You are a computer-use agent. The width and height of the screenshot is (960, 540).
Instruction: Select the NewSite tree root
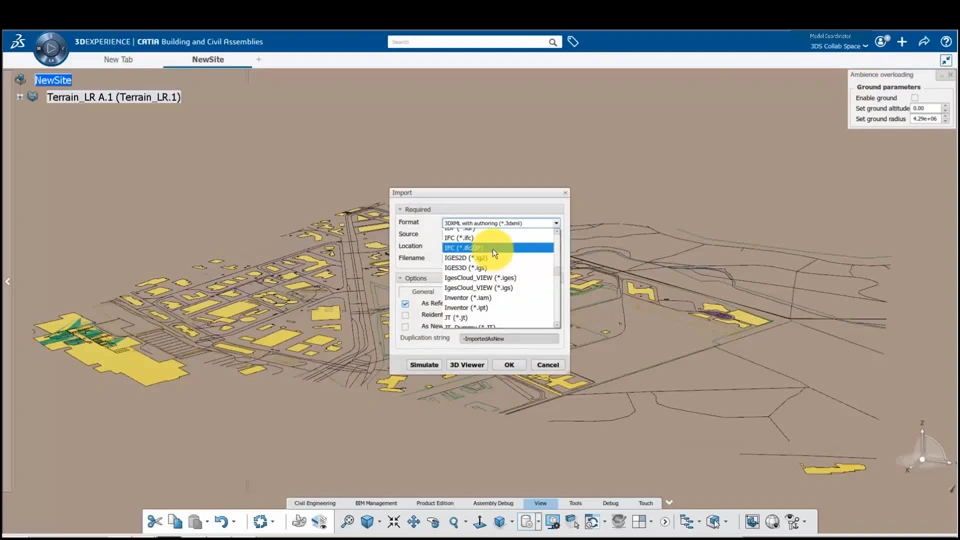click(x=53, y=80)
